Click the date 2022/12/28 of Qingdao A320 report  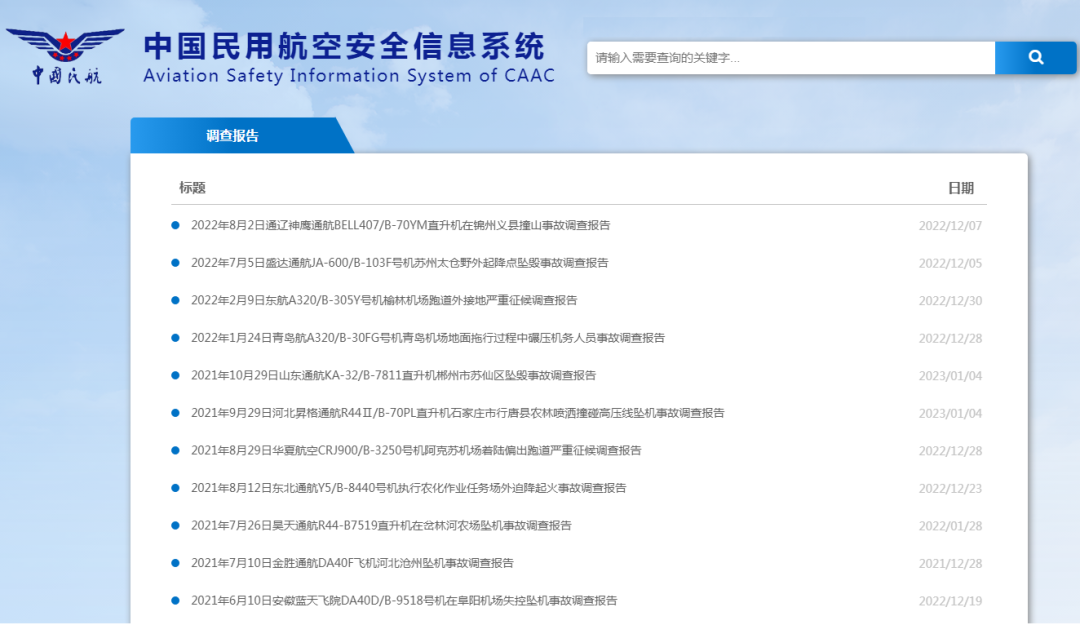pyautogui.click(x=951, y=338)
